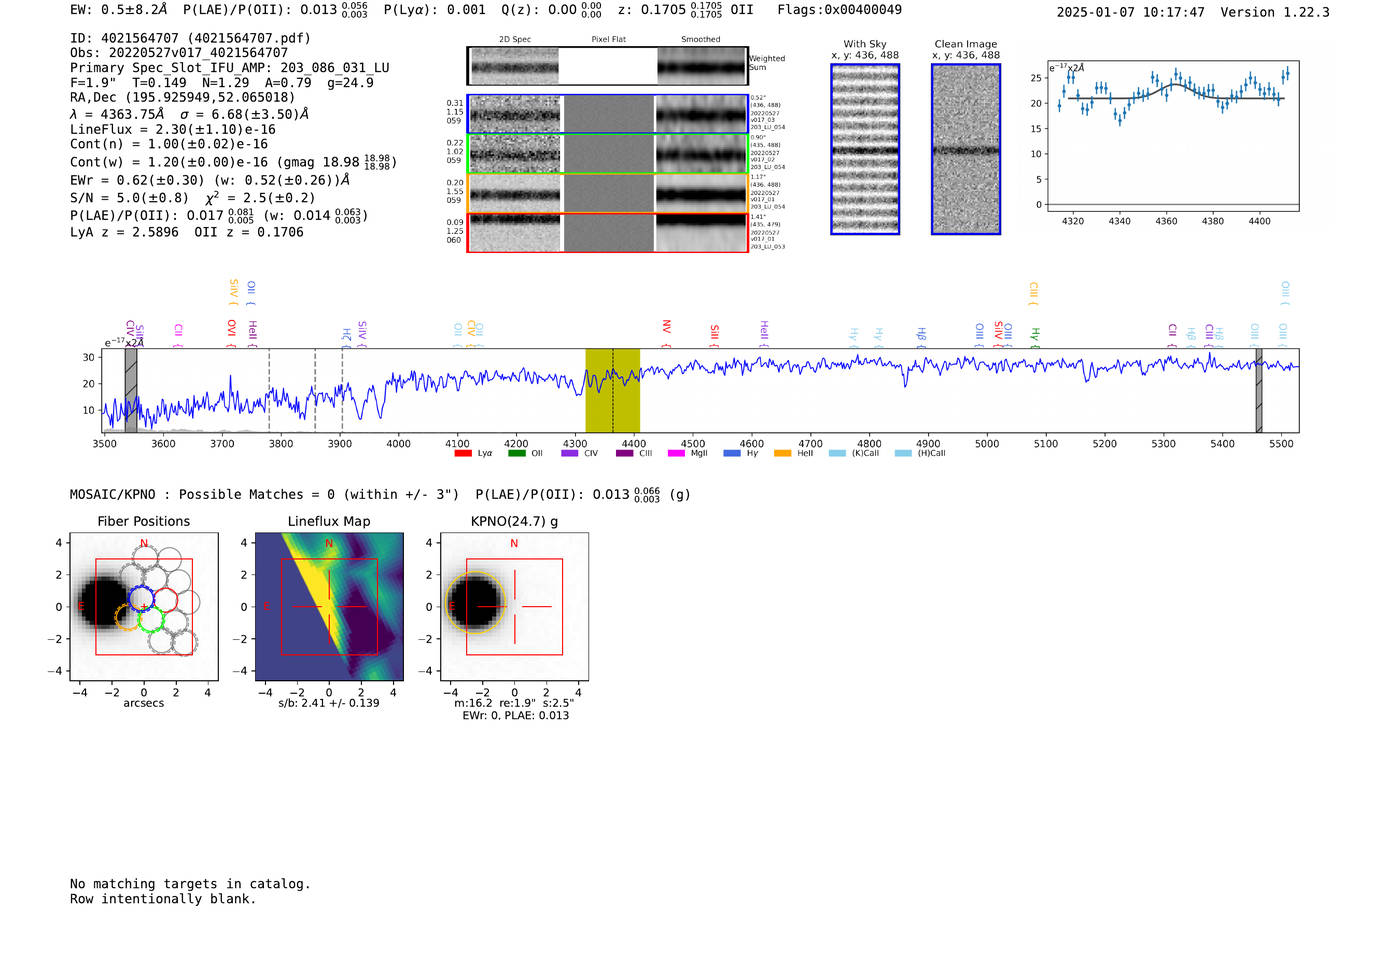Select the orange HeII legend swatch
Screen dimensions: 1400x953
pyautogui.click(x=782, y=453)
